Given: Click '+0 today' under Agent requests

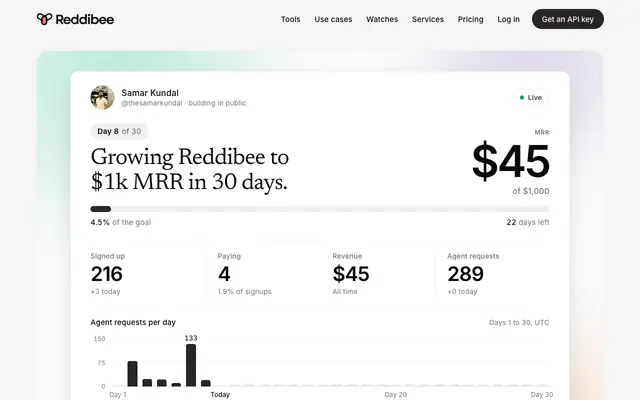Looking at the screenshot, I should (x=462, y=291).
